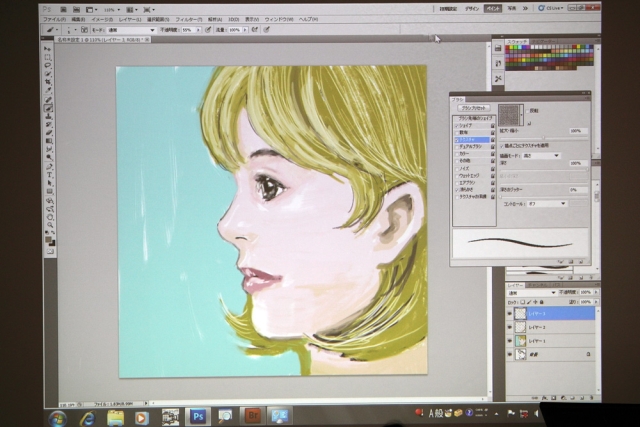Select the Clone Stamp tool
Viewport: 640px width, 427px height.
click(49, 116)
